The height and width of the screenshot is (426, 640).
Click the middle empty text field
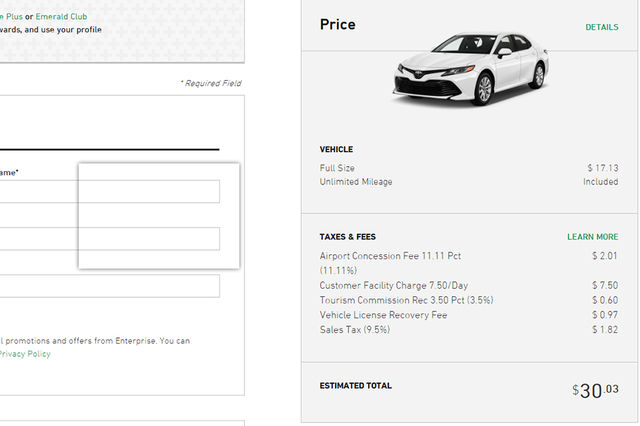pos(110,239)
